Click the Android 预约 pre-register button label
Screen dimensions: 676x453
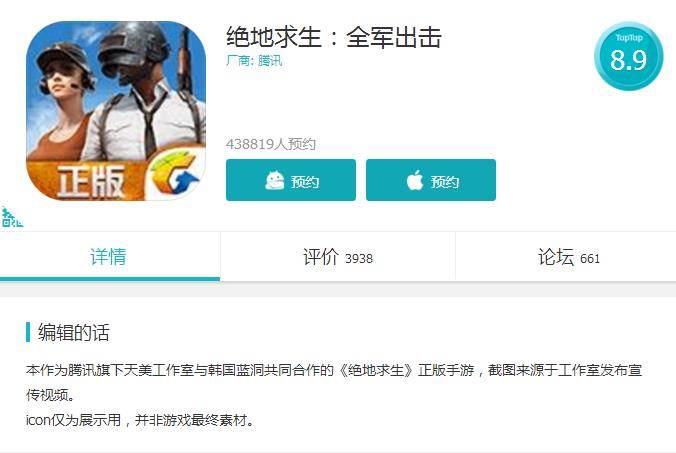pyautogui.click(x=305, y=182)
